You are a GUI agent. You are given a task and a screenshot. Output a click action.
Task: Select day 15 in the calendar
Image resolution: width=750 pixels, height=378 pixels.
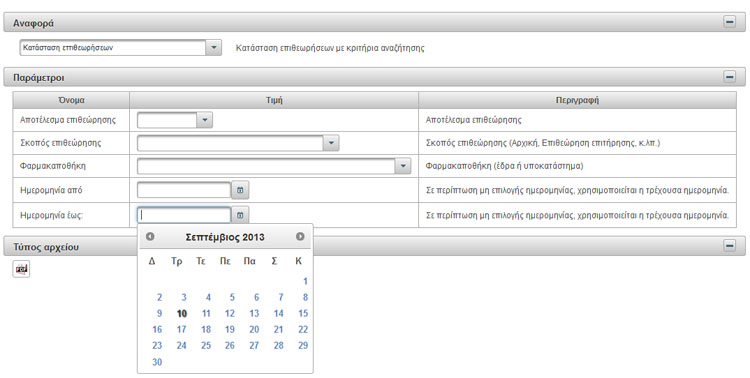[x=303, y=313]
